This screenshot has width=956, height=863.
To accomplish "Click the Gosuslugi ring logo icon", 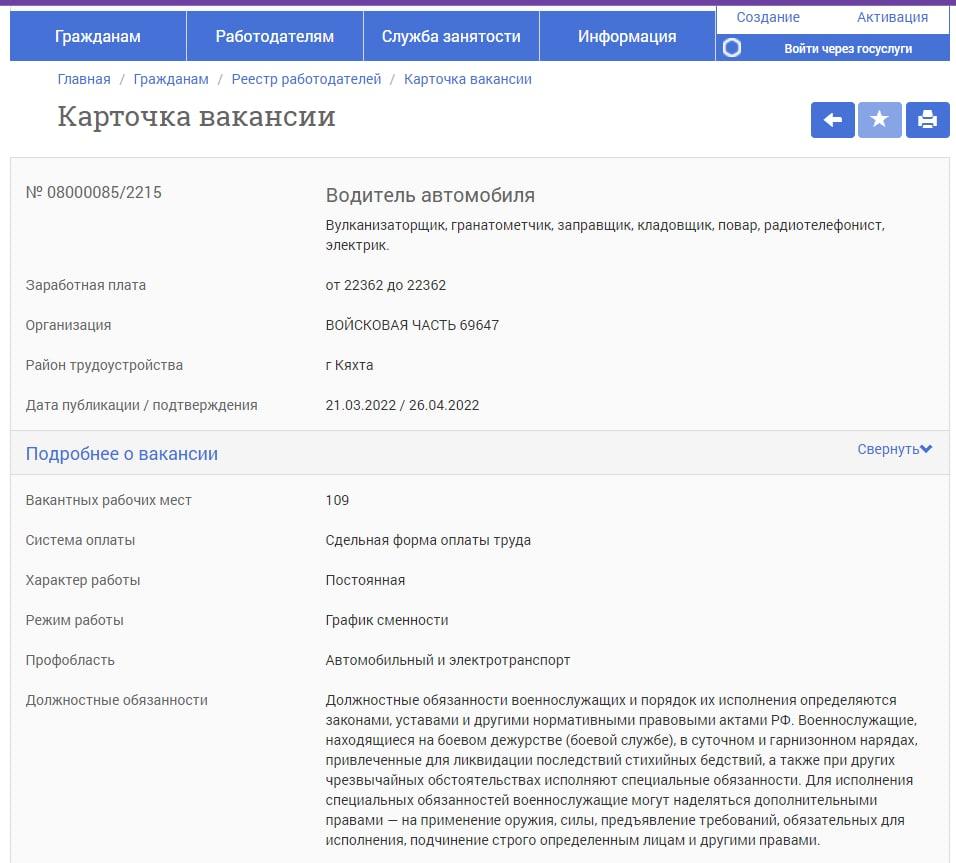I will click(x=731, y=47).
